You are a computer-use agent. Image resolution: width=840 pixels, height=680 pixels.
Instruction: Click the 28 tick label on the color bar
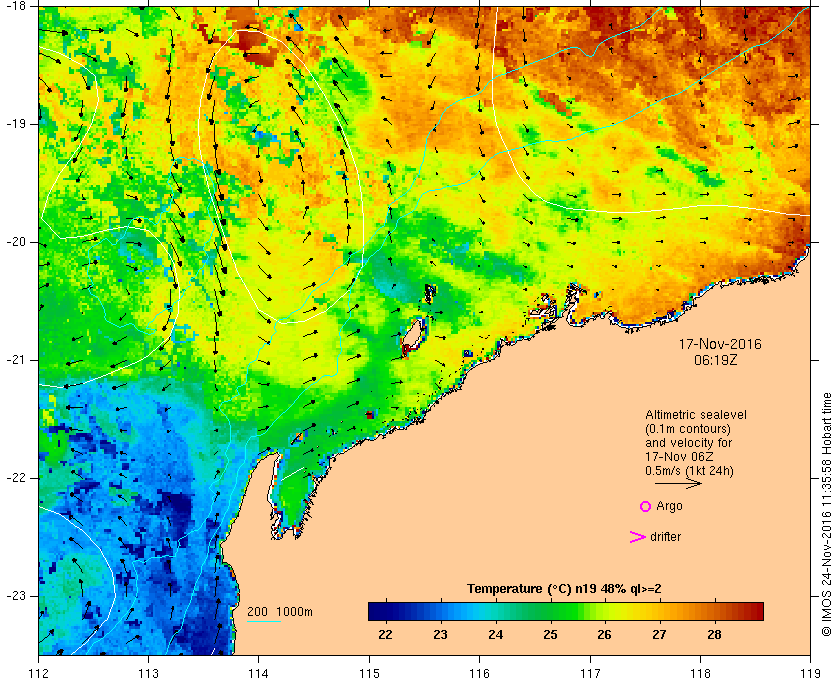click(714, 634)
